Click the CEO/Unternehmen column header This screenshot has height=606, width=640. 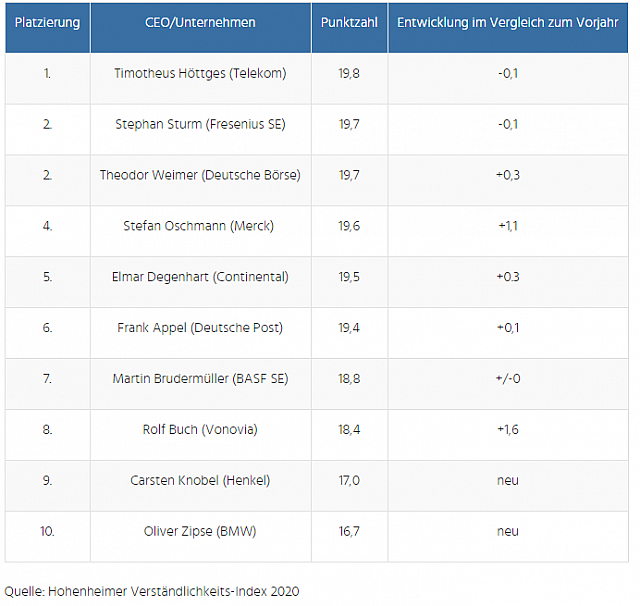pyautogui.click(x=200, y=23)
